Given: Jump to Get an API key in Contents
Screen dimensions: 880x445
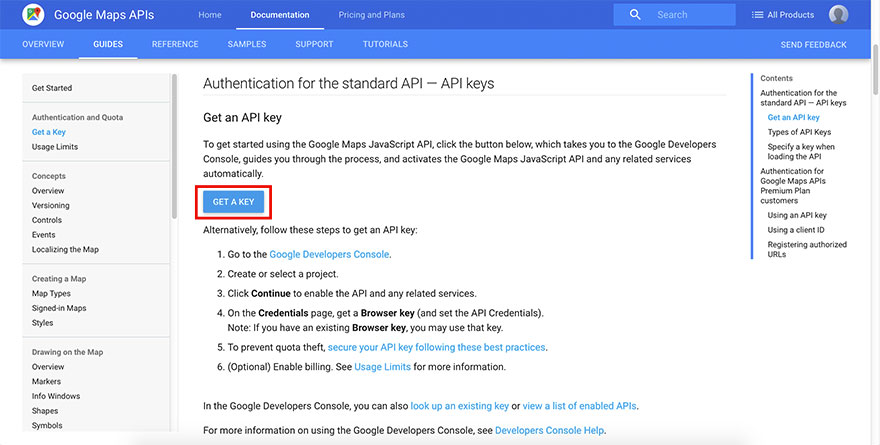Looking at the screenshot, I should (x=794, y=117).
